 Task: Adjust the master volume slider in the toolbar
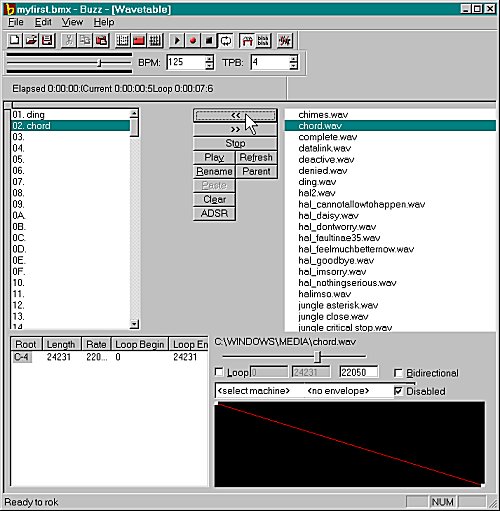pos(99,63)
